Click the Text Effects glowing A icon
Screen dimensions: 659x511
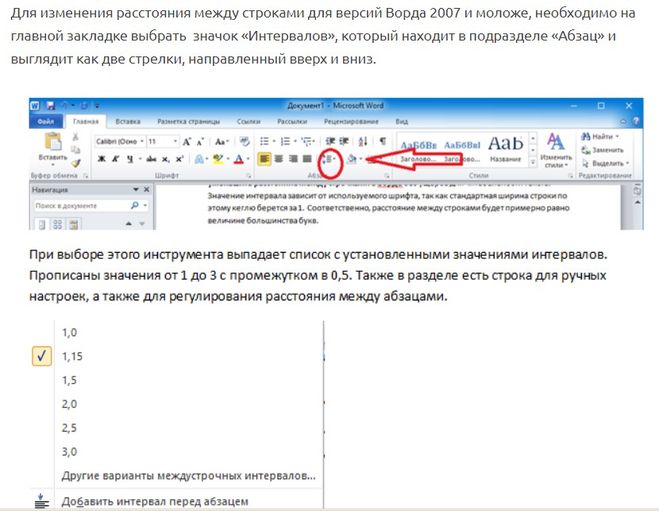199,159
